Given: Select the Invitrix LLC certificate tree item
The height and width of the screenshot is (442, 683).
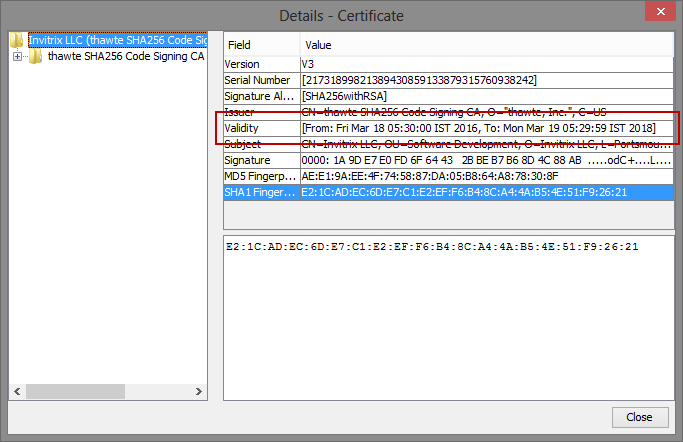Looking at the screenshot, I should click(x=118, y=40).
